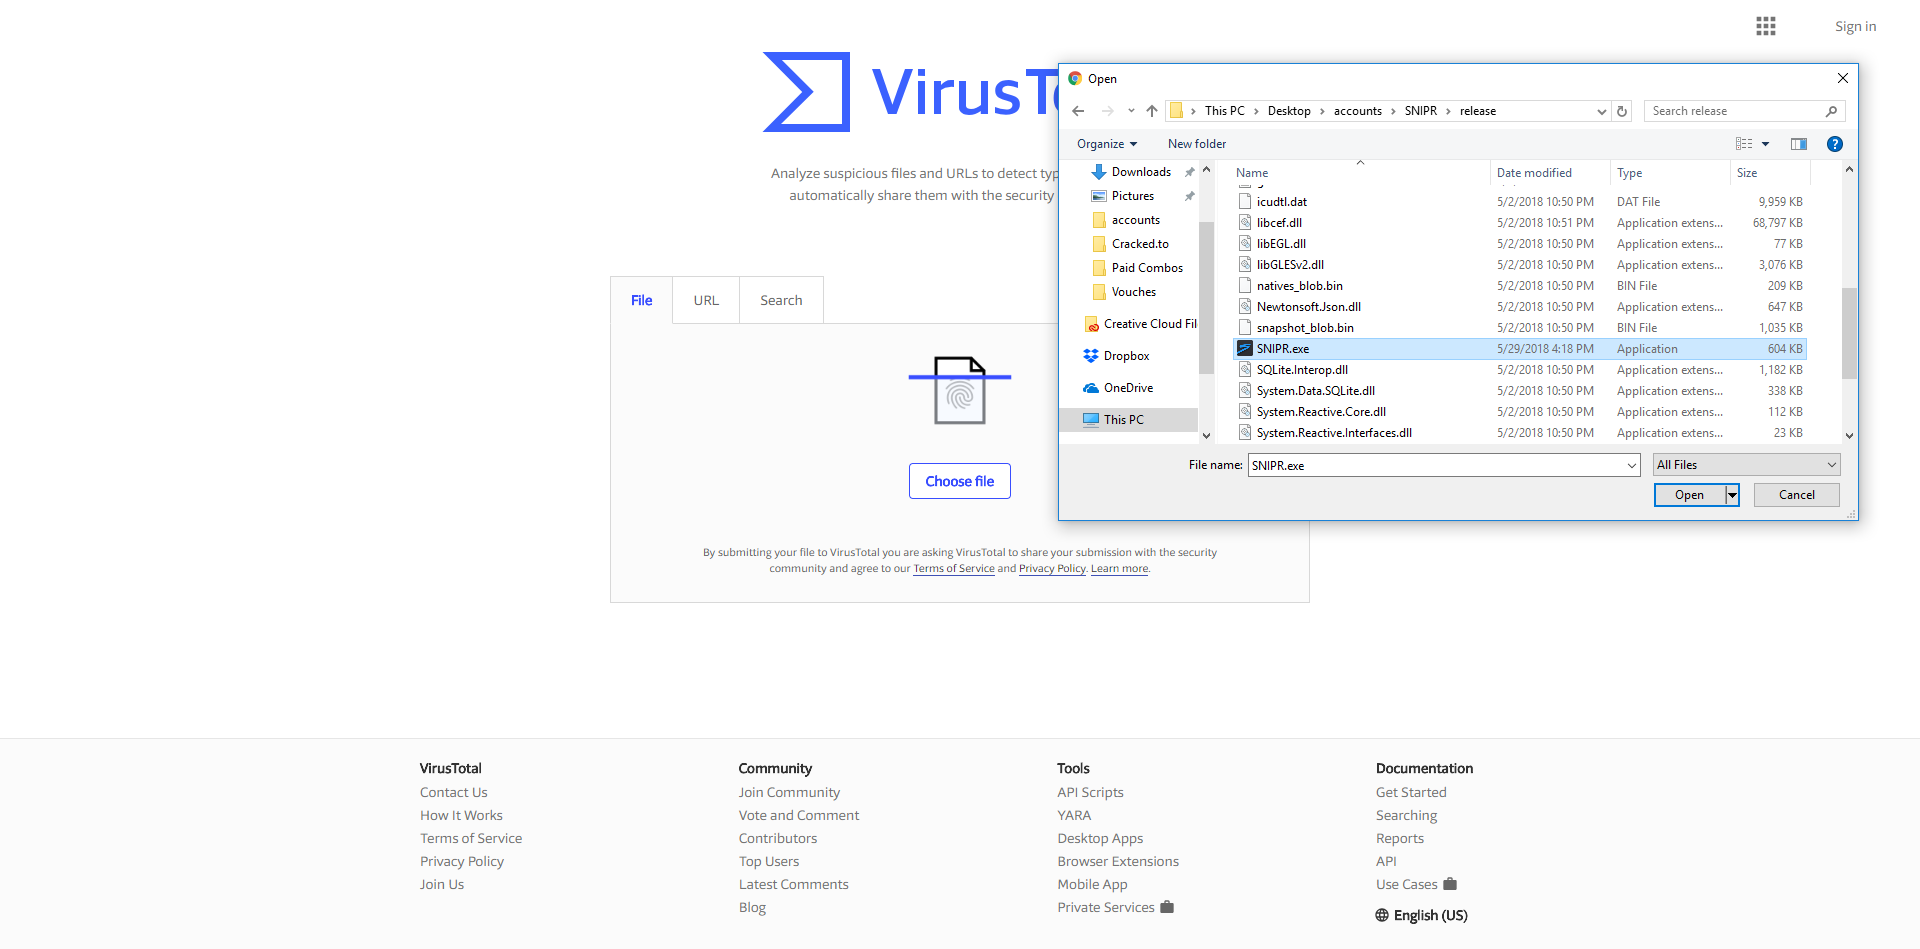The width and height of the screenshot is (1920, 949).
Task: Open the Terms of Service link in notice
Action: [954, 569]
